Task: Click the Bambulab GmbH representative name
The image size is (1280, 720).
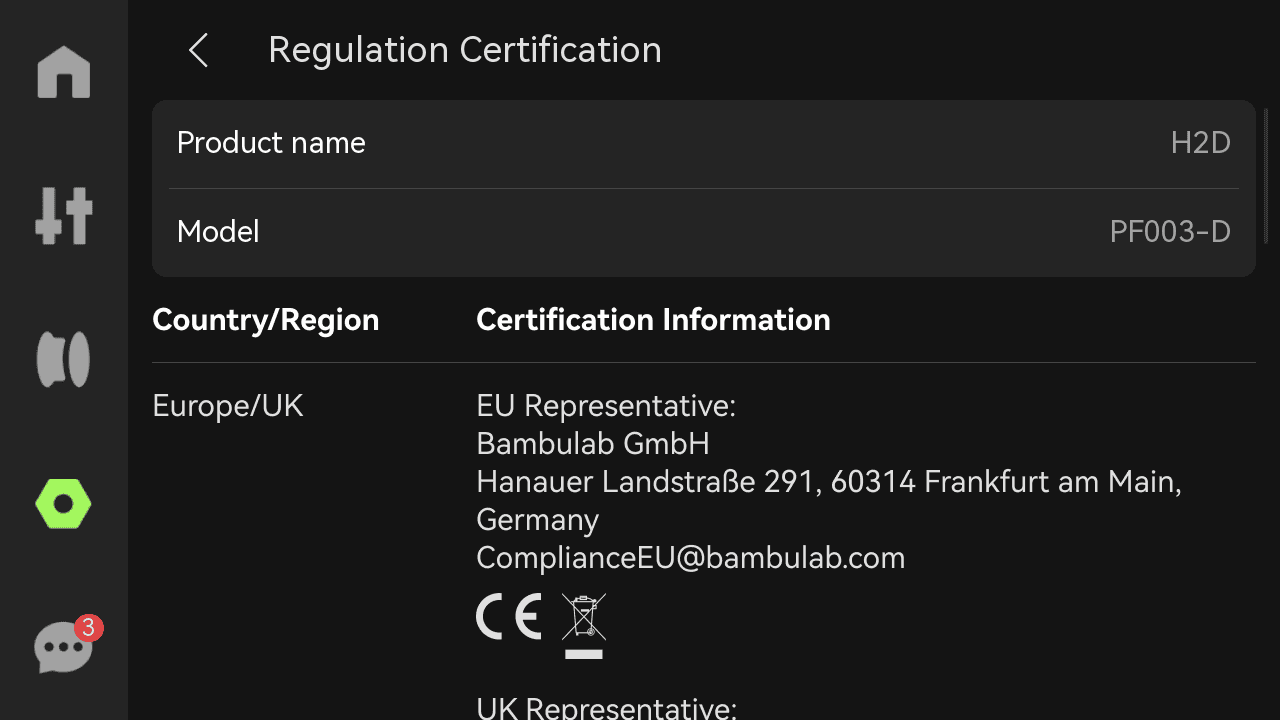Action: (x=593, y=444)
